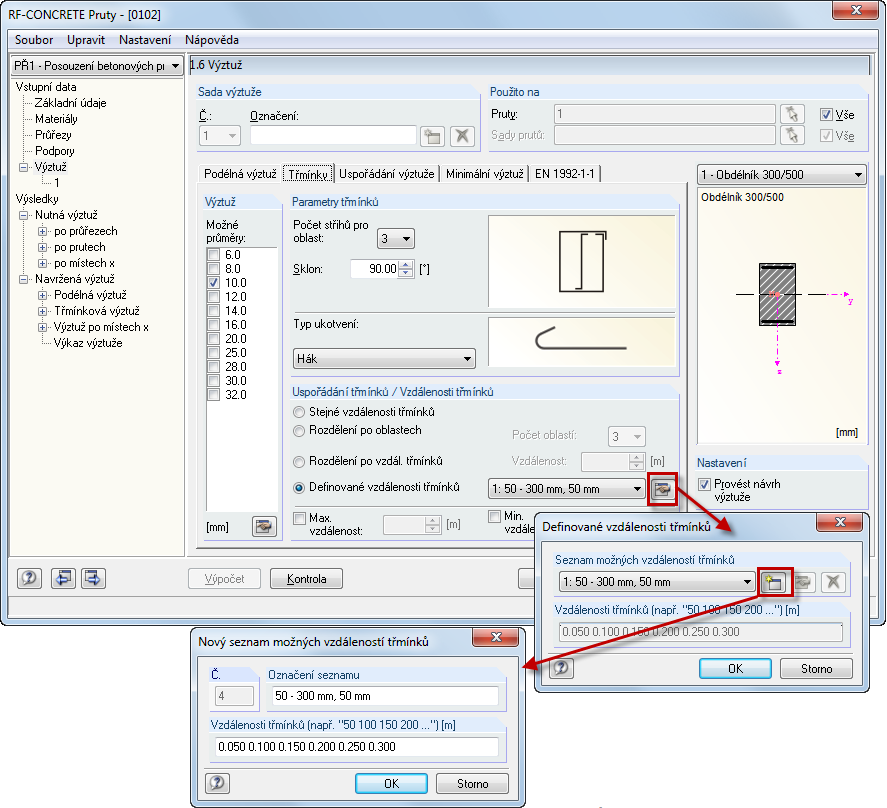Screen dimensions: 887x808
Task: Toggle Max. vzdálenost checkbox
Action: 300,518
